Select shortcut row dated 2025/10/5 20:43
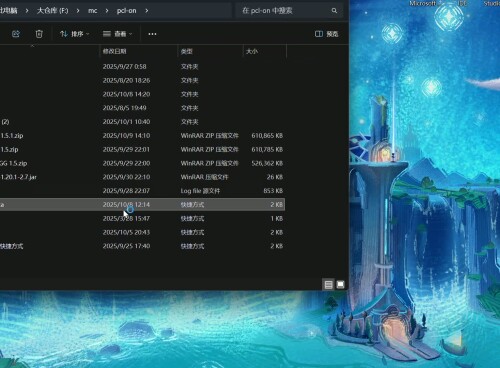 [142, 232]
